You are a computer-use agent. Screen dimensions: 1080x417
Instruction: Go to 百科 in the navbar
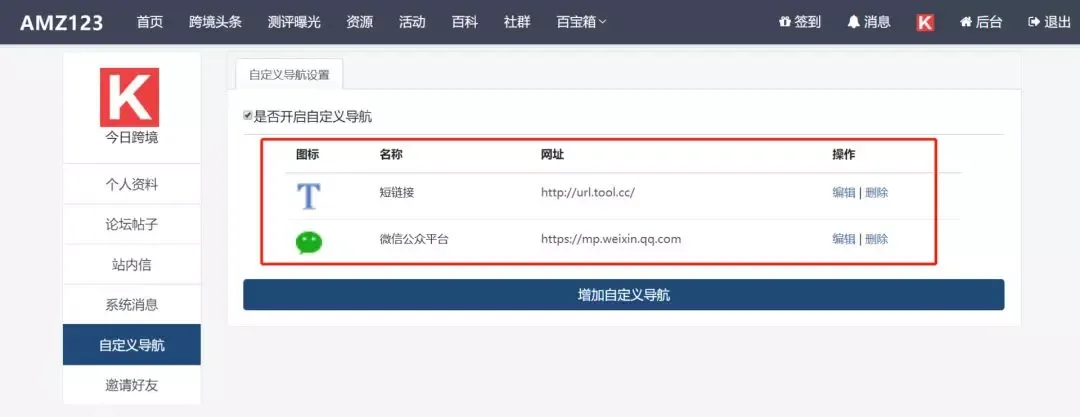click(x=465, y=22)
